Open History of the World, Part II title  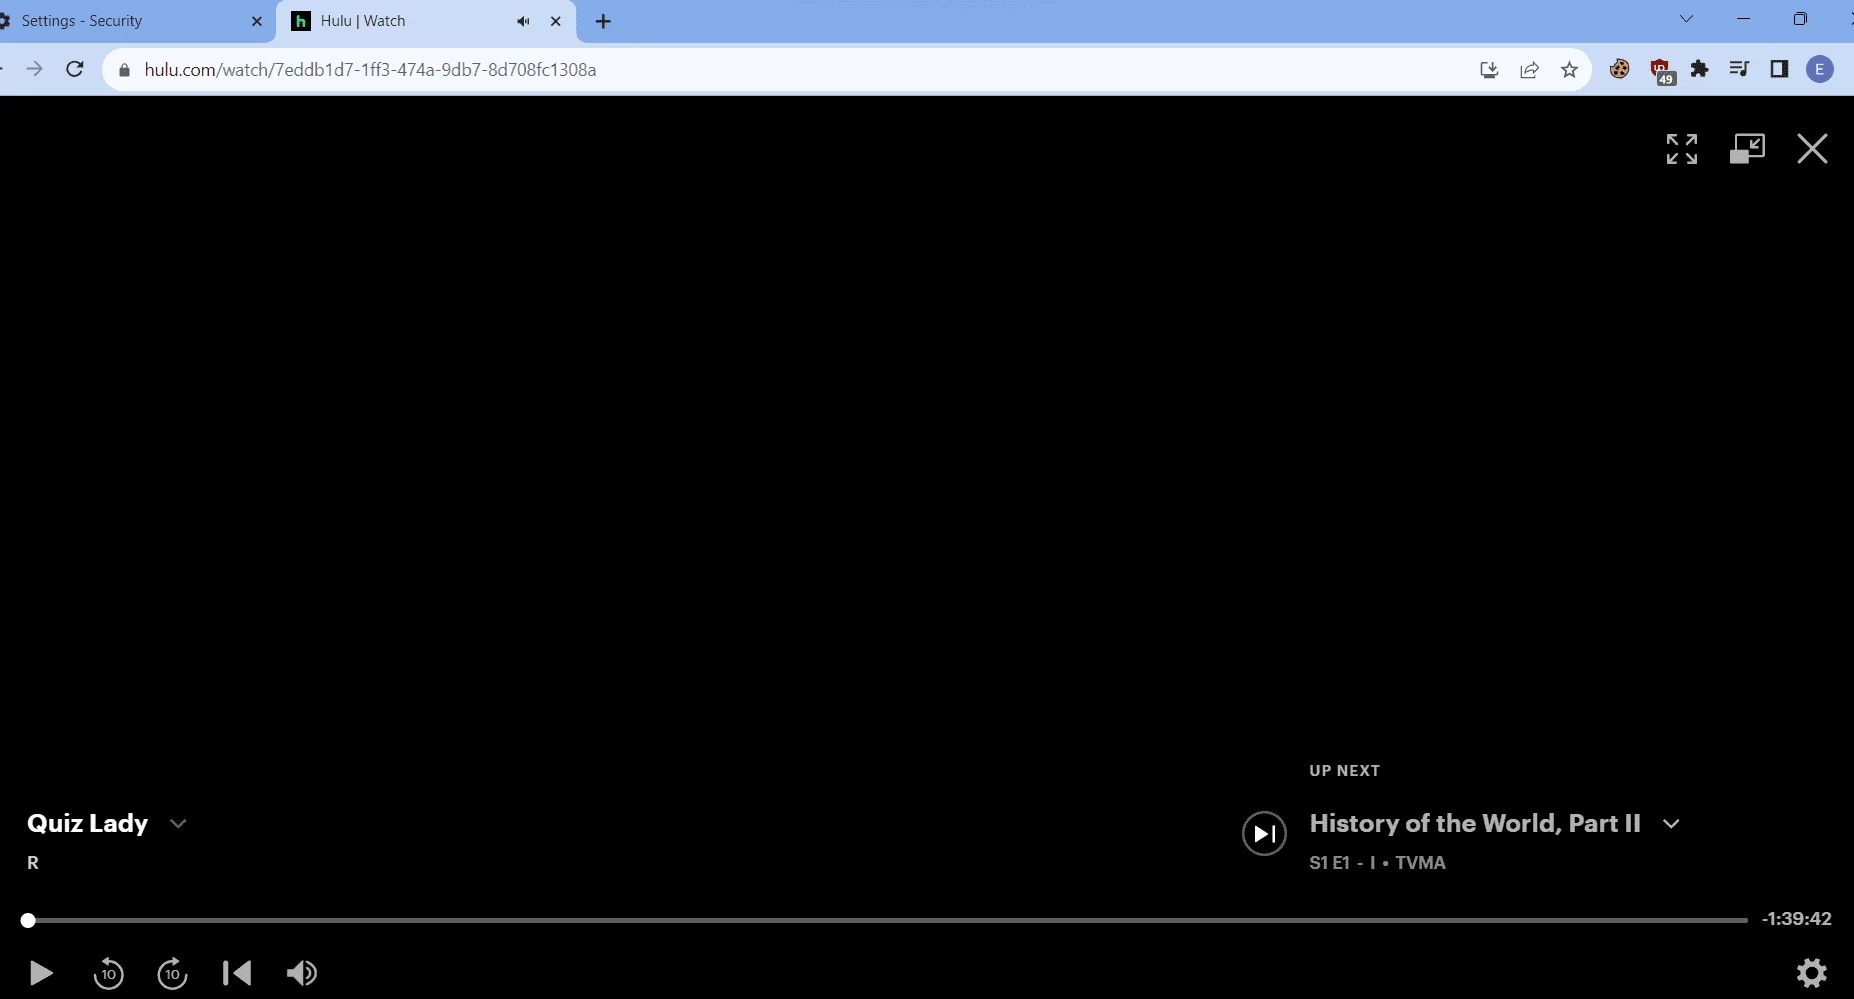pos(1475,823)
